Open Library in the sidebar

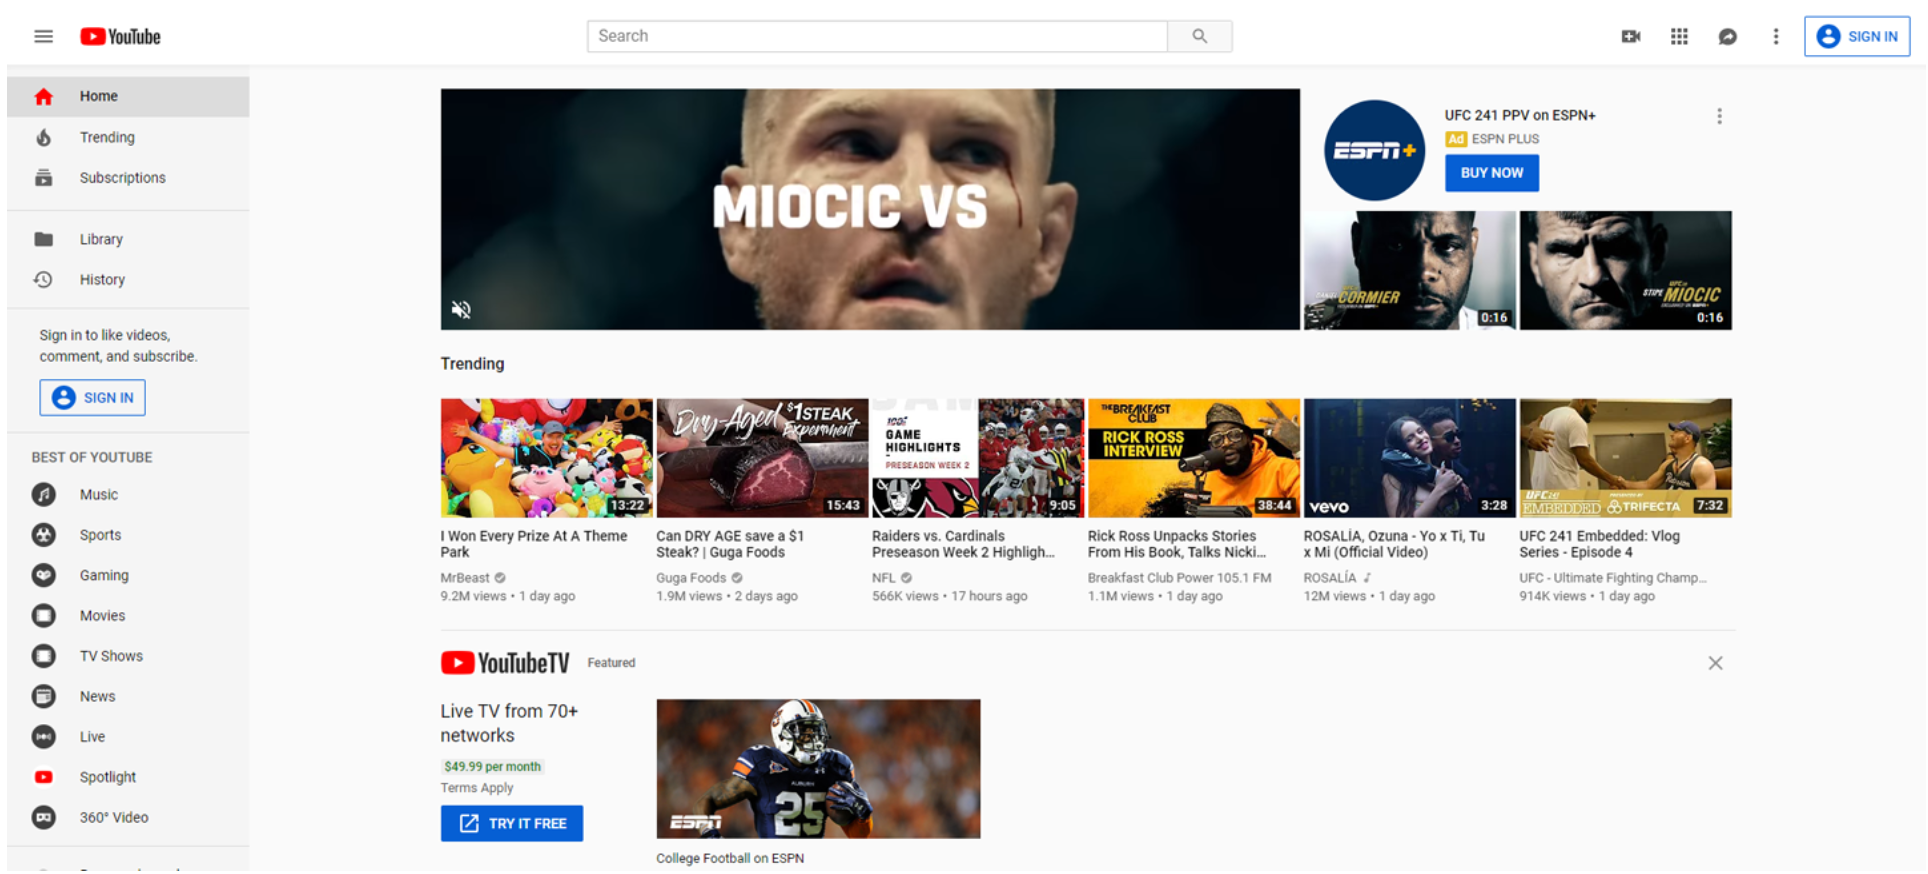pyautogui.click(x=128, y=239)
